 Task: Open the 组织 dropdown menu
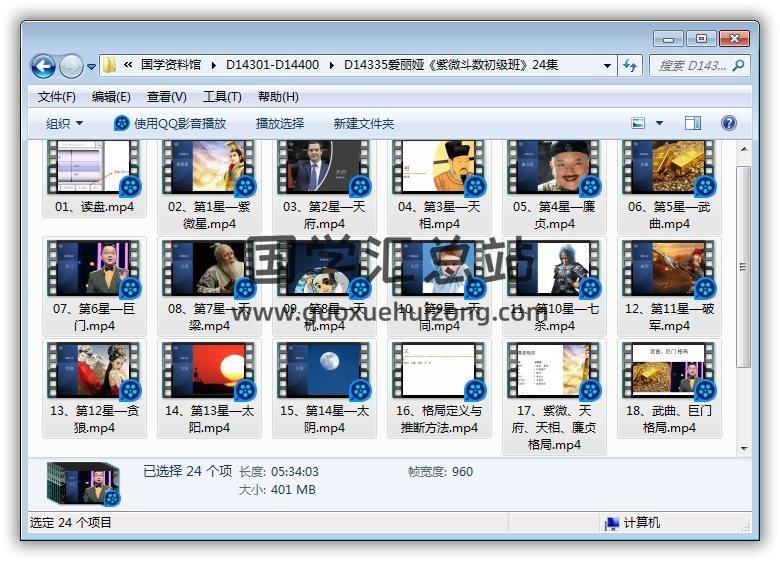[64, 123]
